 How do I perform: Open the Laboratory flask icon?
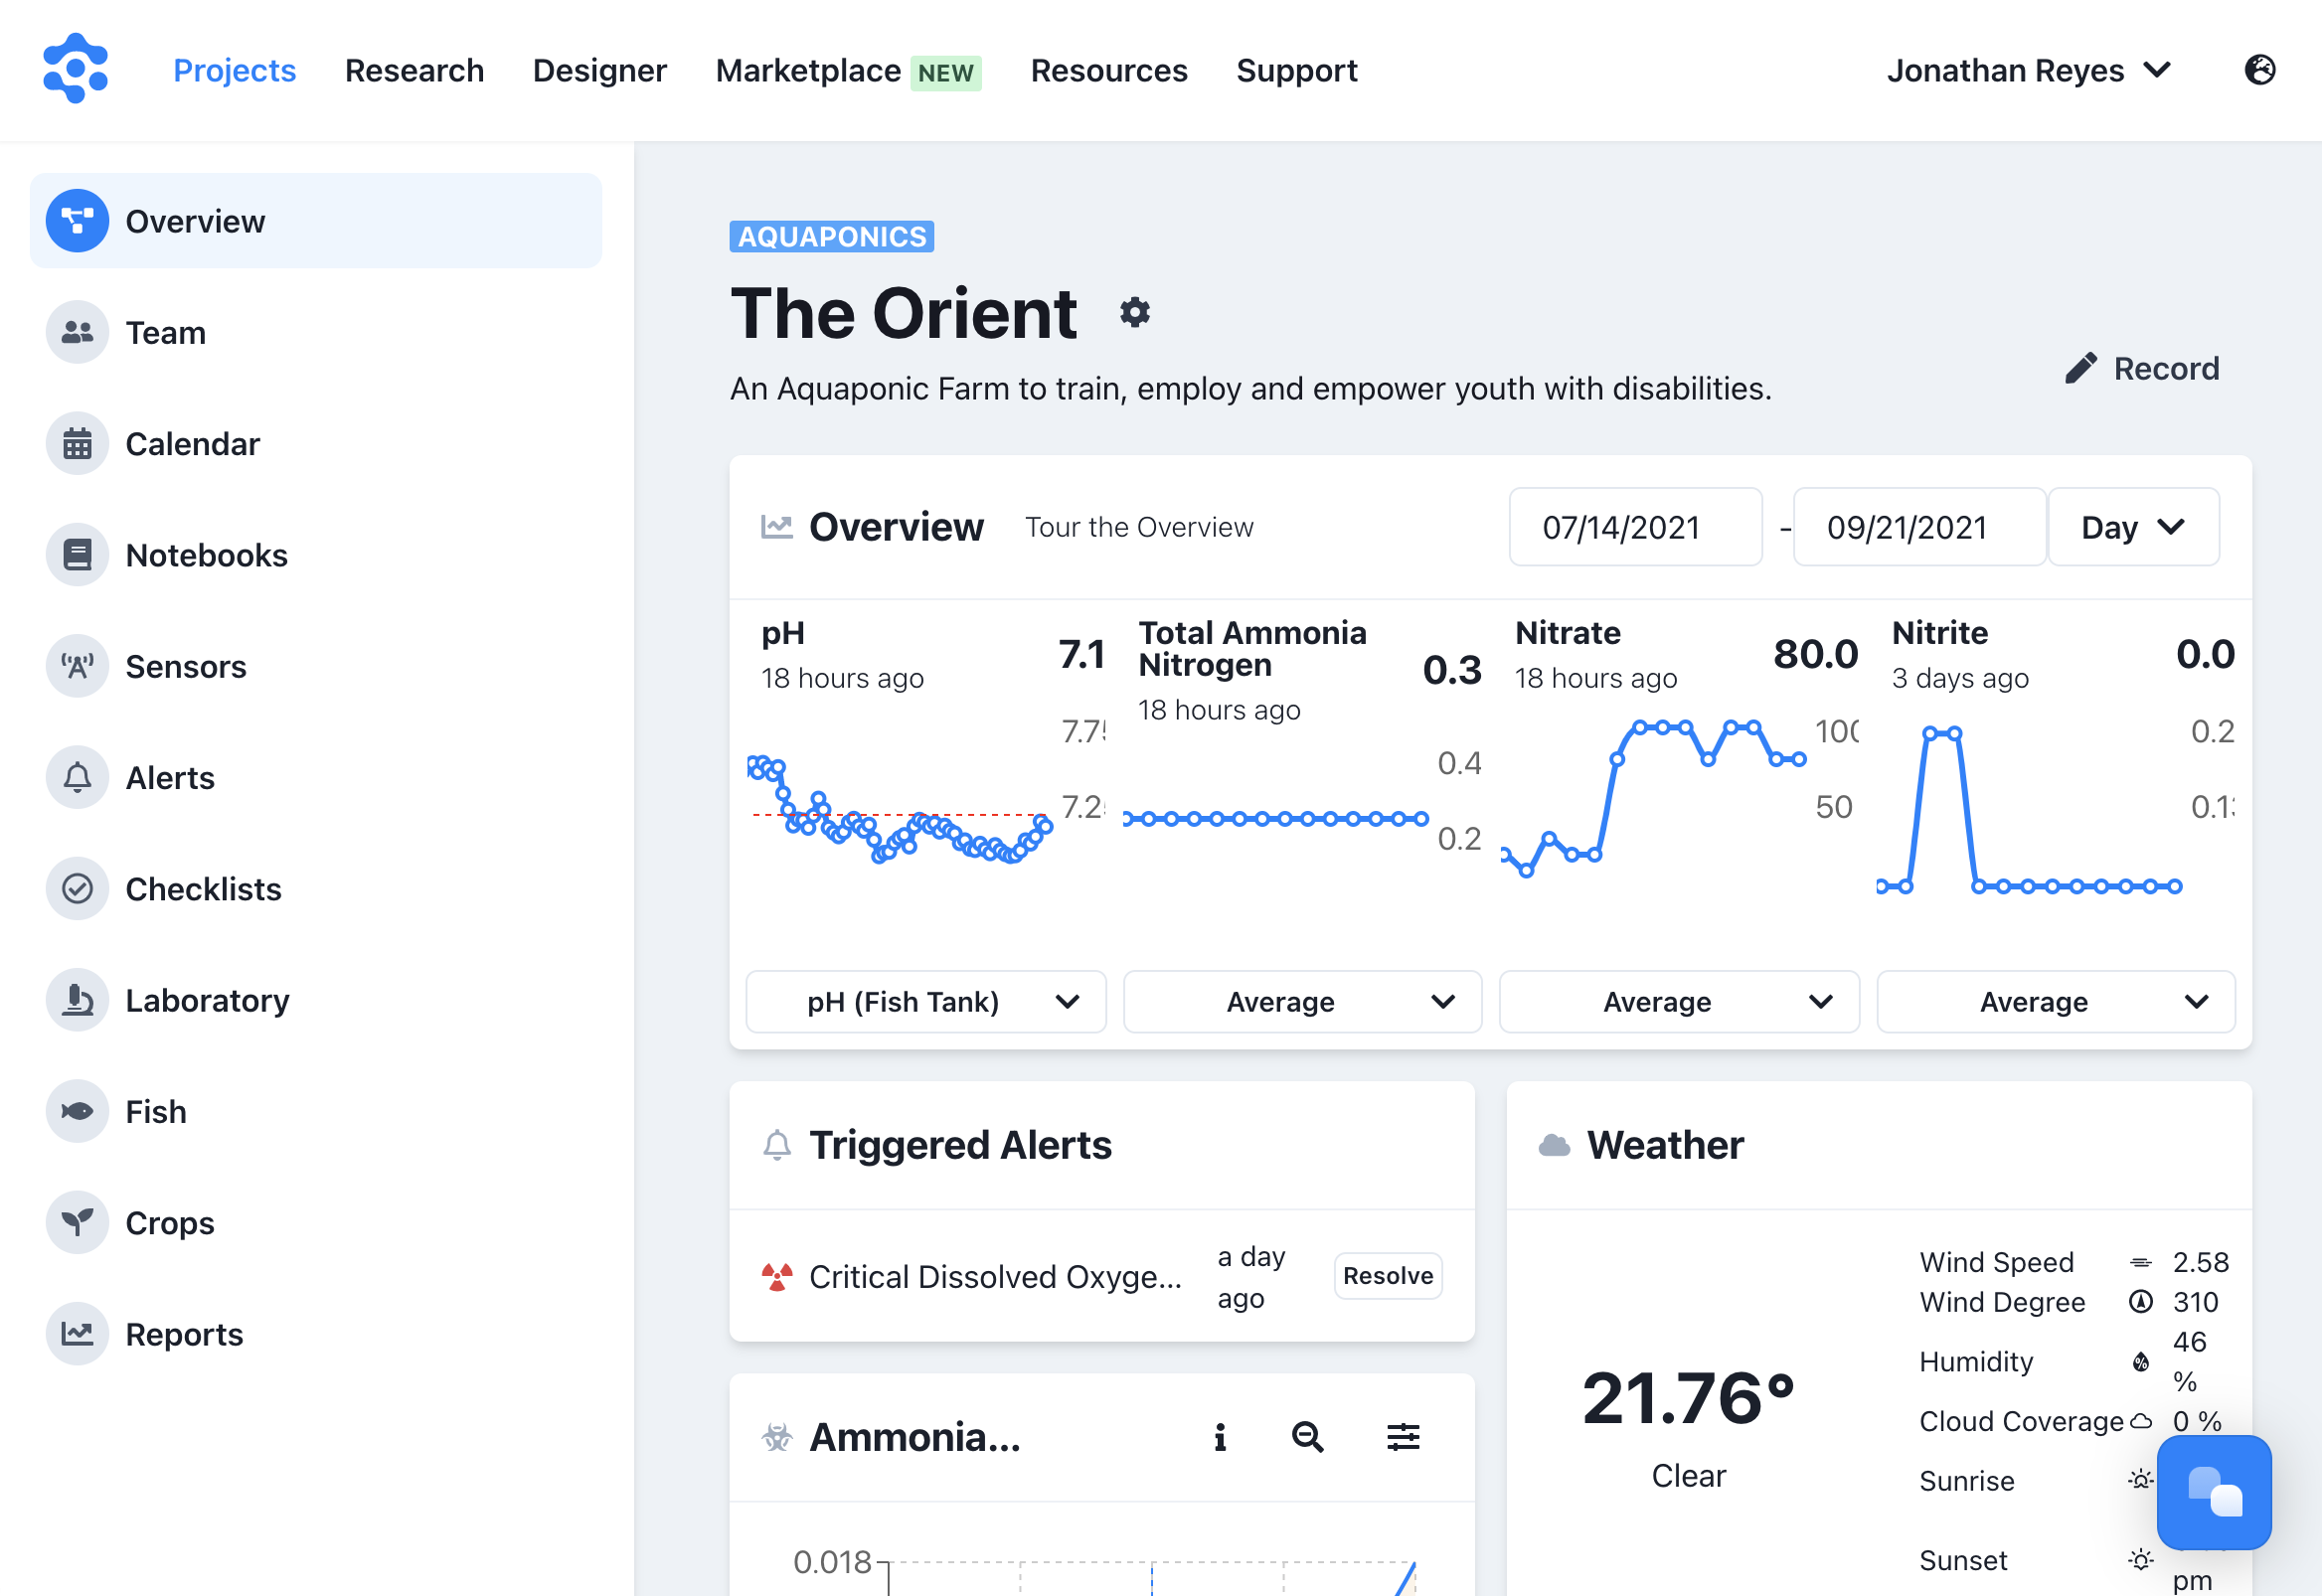[x=77, y=1000]
